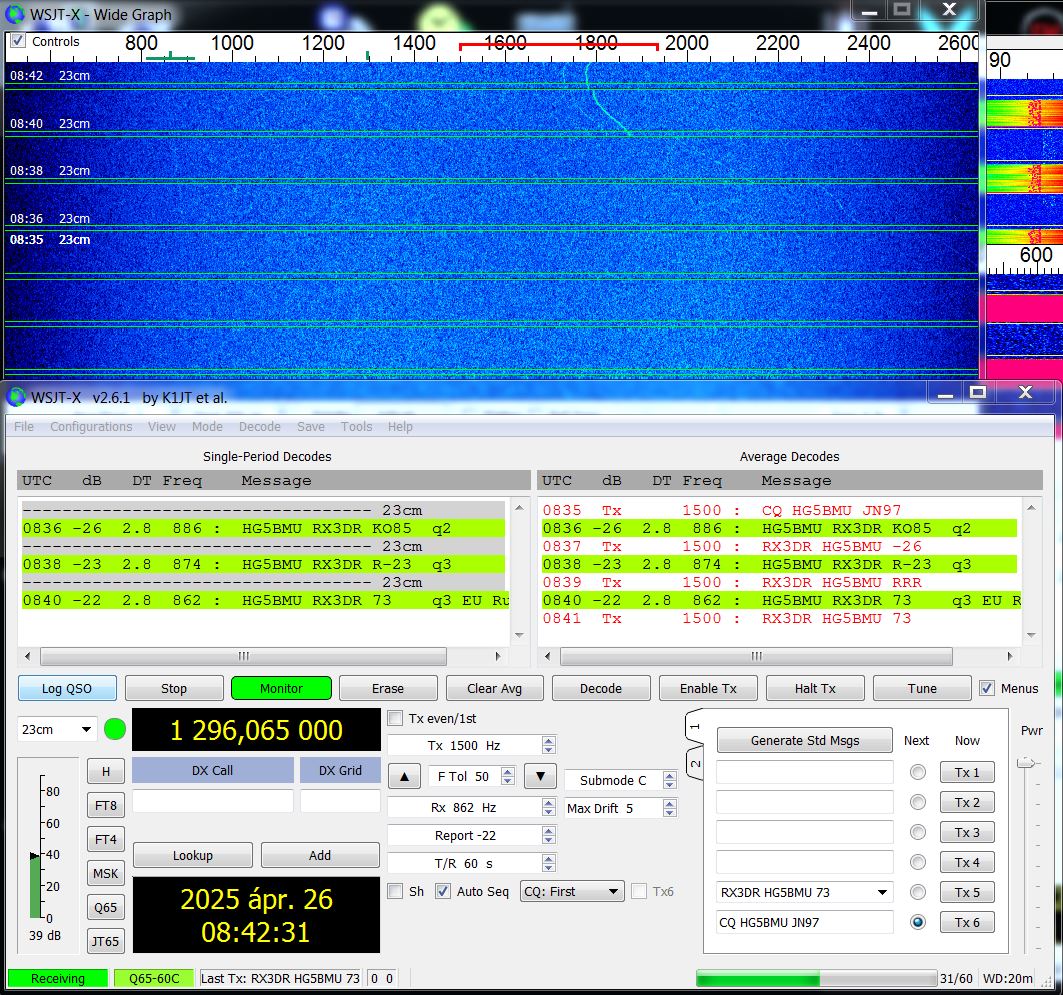This screenshot has height=995, width=1063.
Task: Toggle the Menus checkbox
Action: (987, 688)
